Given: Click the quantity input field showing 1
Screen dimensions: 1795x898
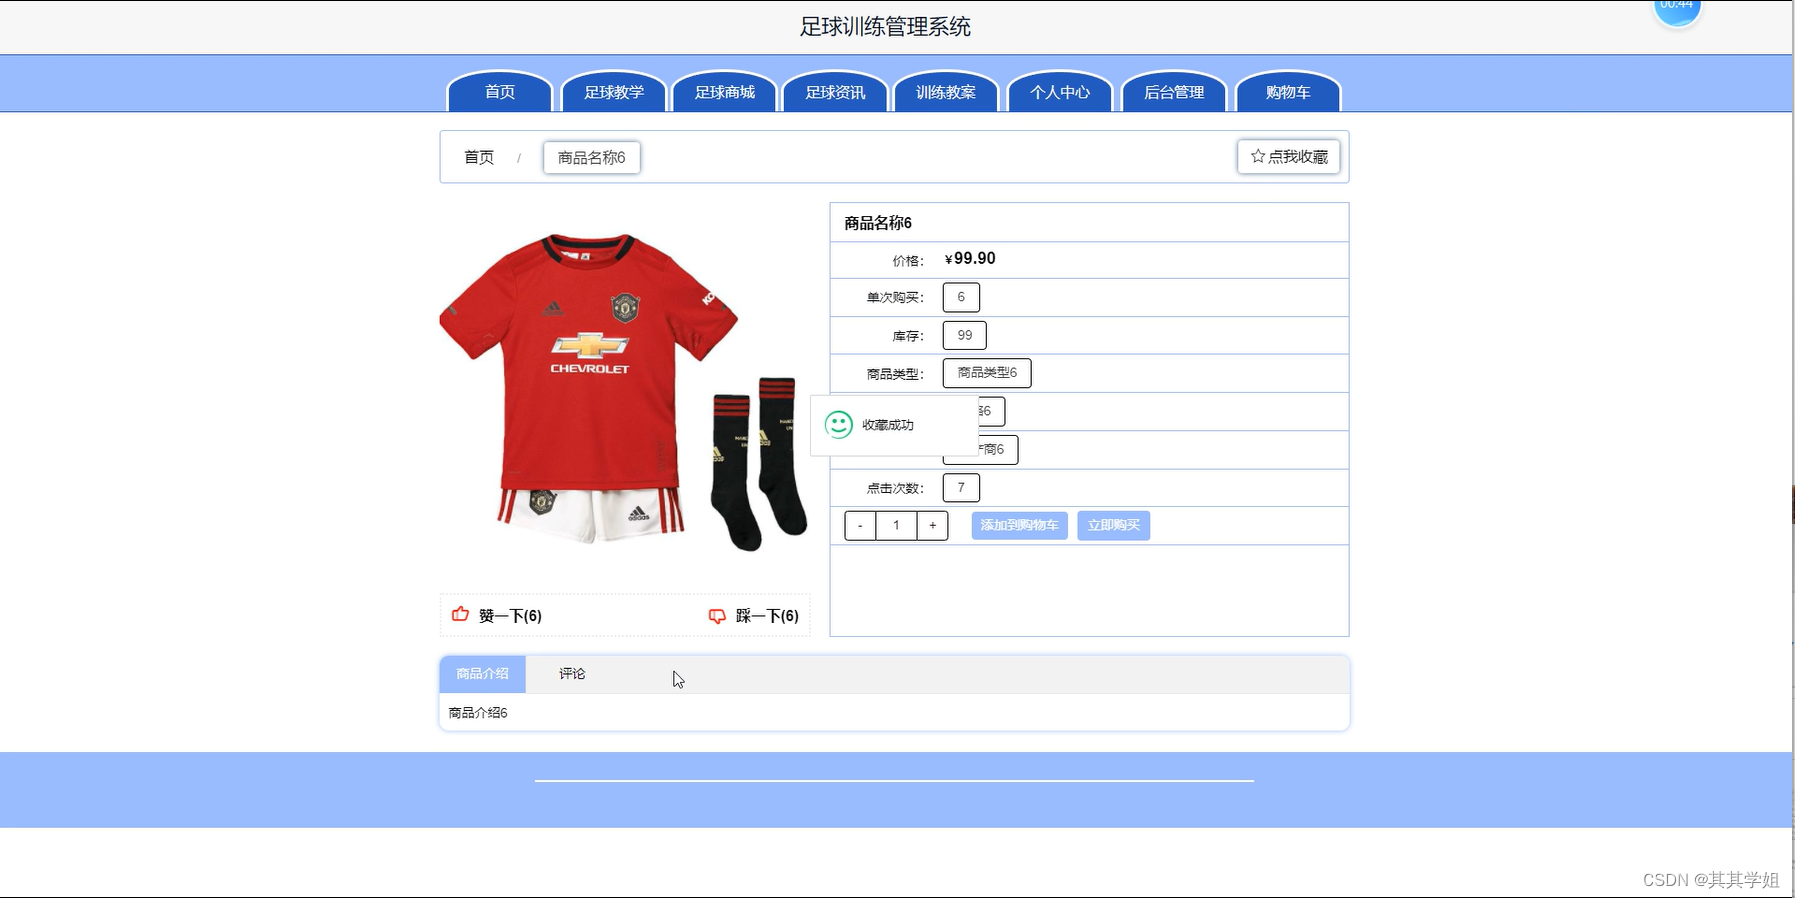Looking at the screenshot, I should [x=896, y=525].
